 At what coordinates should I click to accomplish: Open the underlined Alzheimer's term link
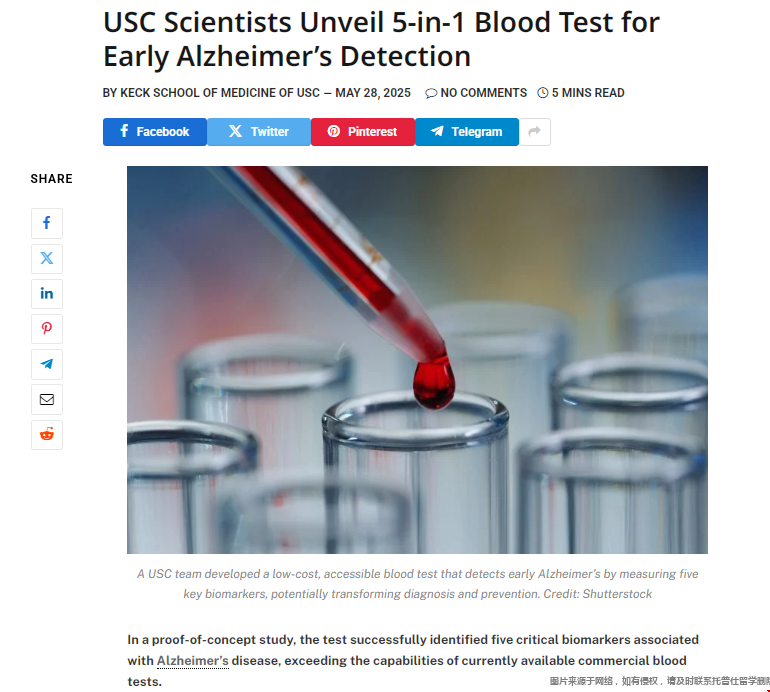193,660
